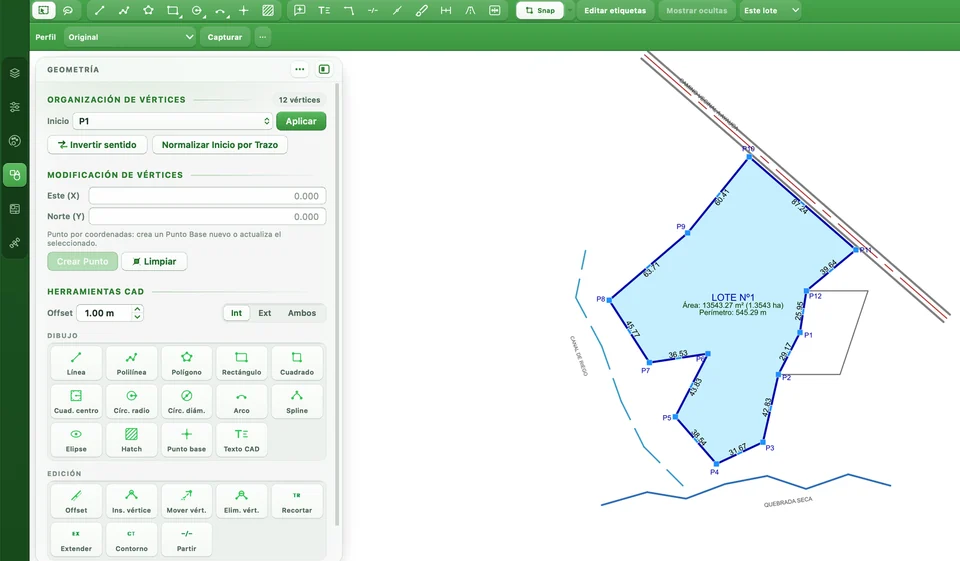Click the plus base point tool in top toolbar
This screenshot has height=561, width=960.
244,10
